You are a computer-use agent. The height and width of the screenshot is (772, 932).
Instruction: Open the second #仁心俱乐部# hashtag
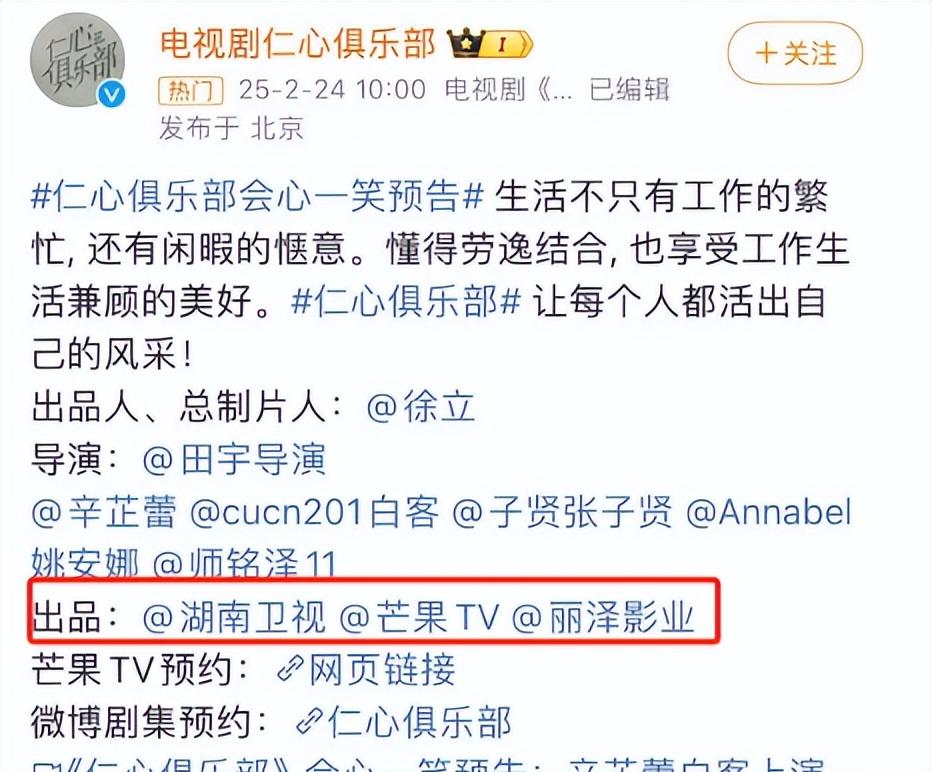[407, 302]
